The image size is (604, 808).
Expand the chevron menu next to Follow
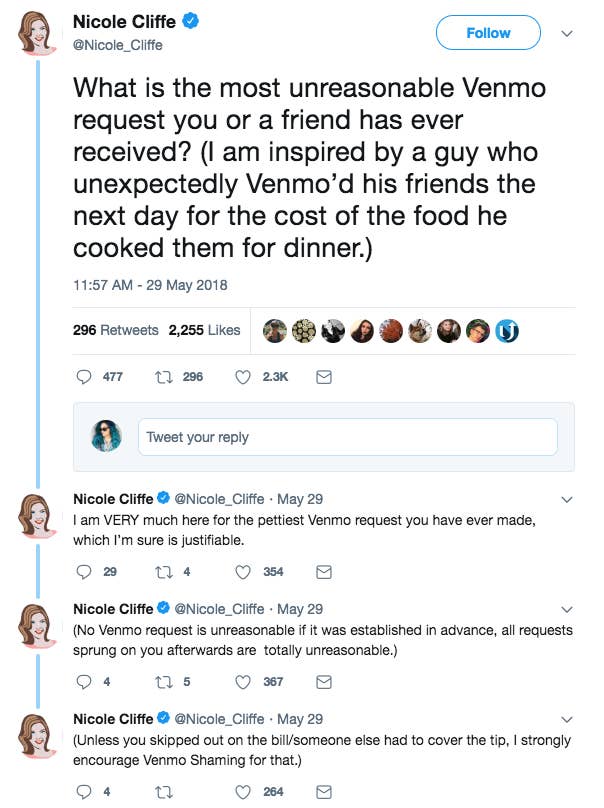point(567,33)
